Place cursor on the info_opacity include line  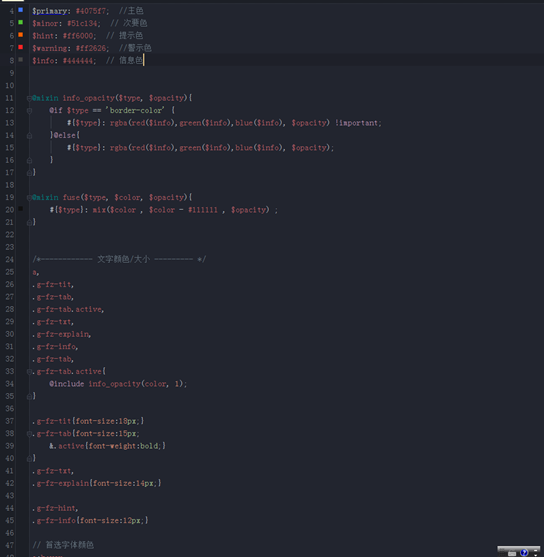[x=118, y=384]
